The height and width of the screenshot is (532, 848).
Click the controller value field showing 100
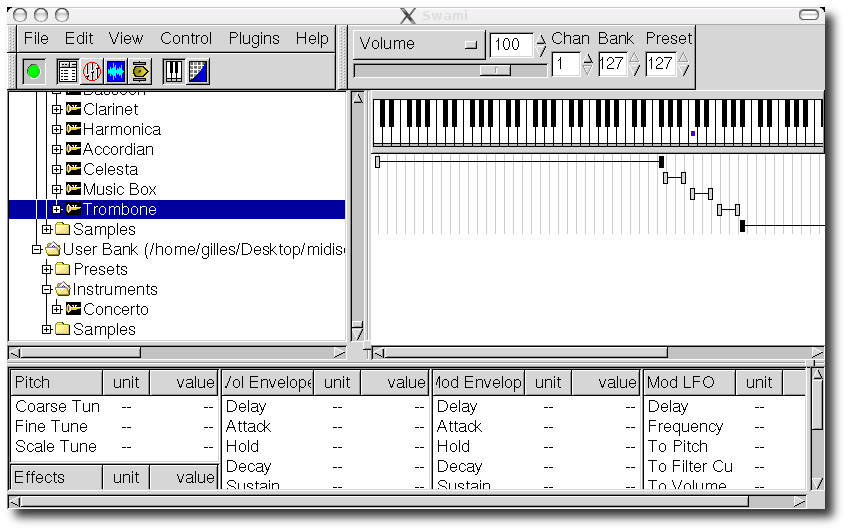click(x=511, y=44)
